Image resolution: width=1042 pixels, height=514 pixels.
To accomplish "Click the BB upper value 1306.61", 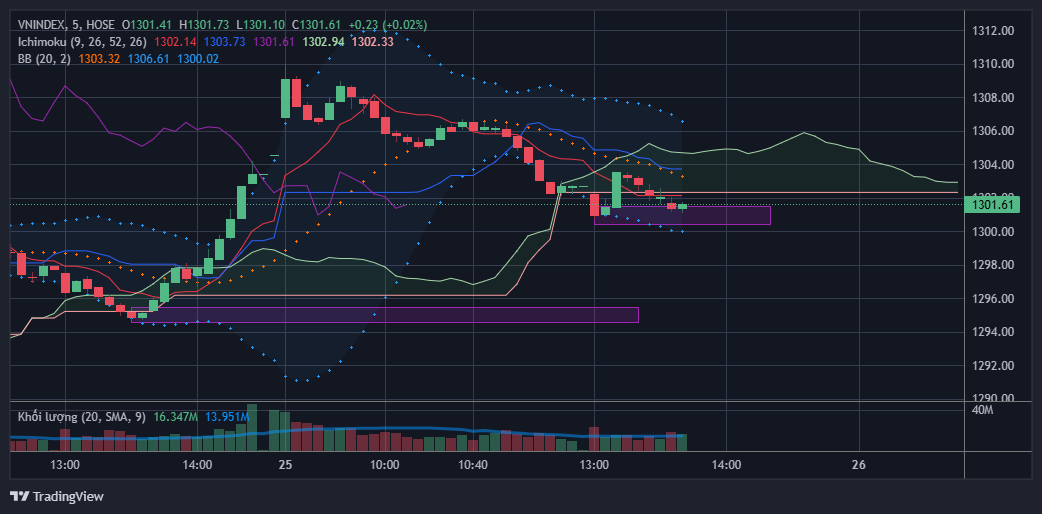I will point(149,59).
